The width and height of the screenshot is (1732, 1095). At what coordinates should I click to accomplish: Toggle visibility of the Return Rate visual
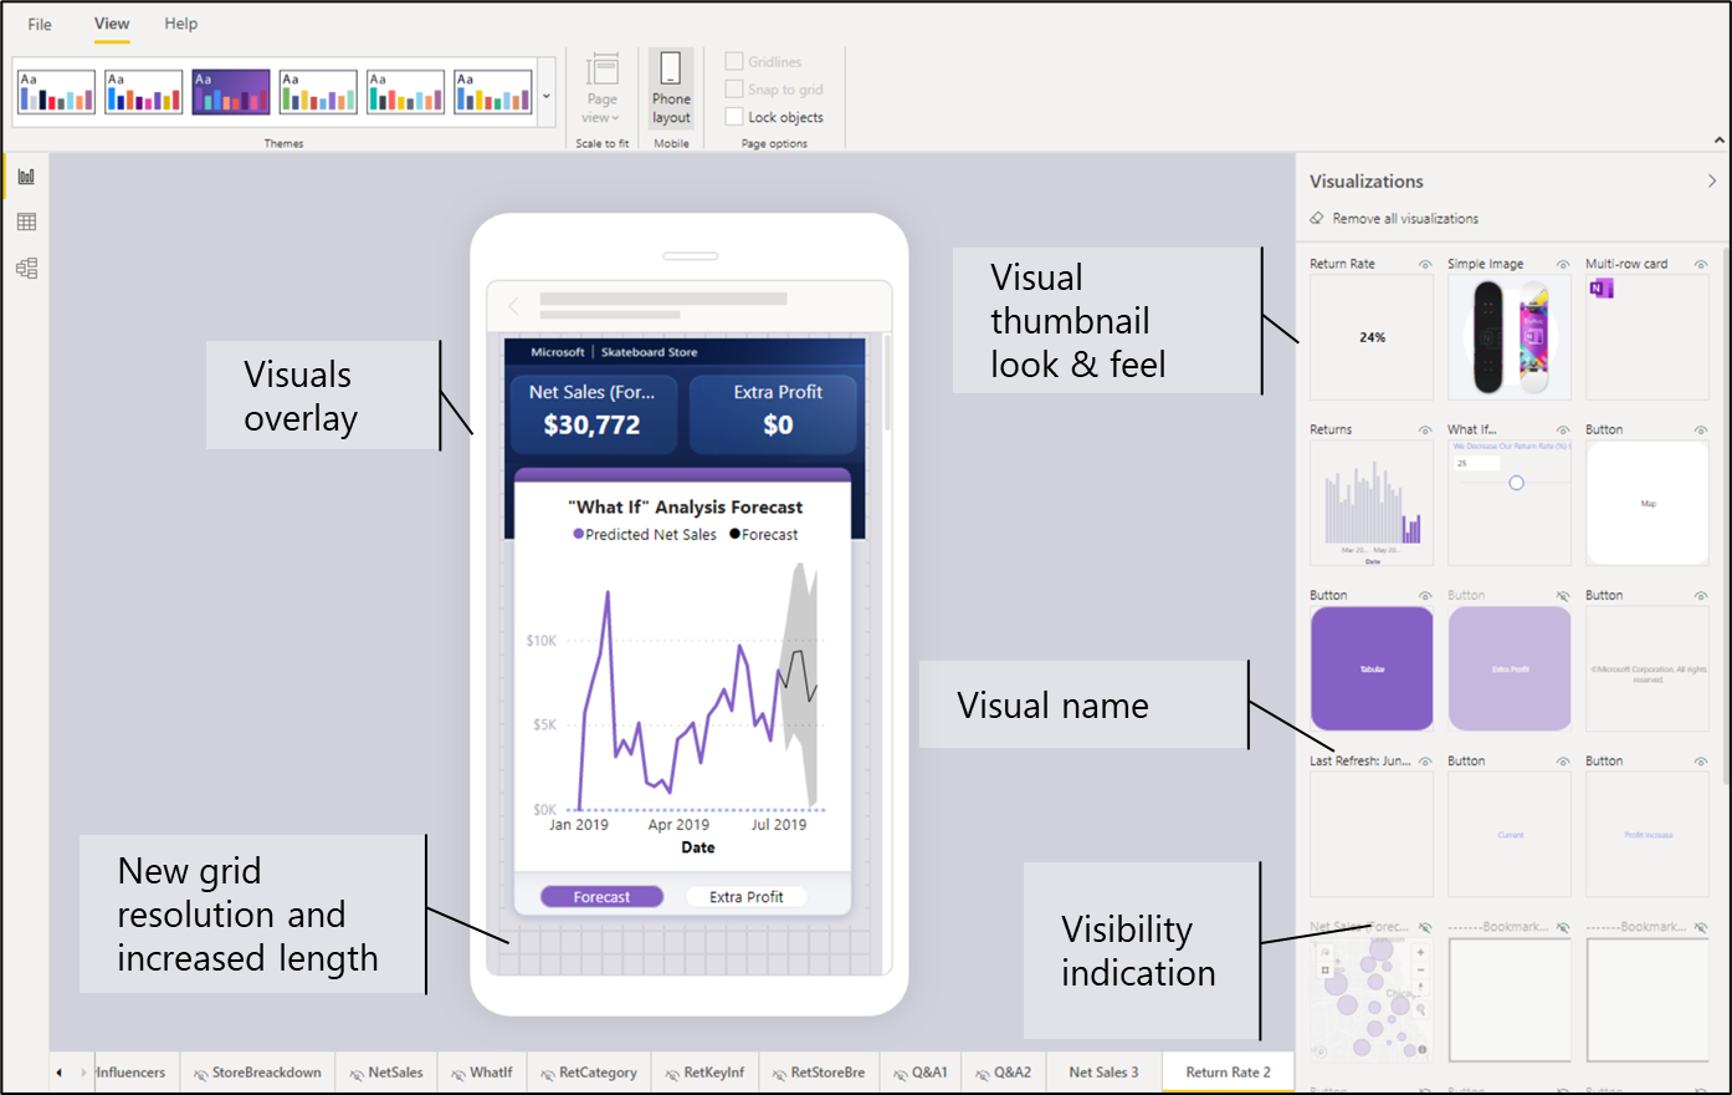[1425, 264]
